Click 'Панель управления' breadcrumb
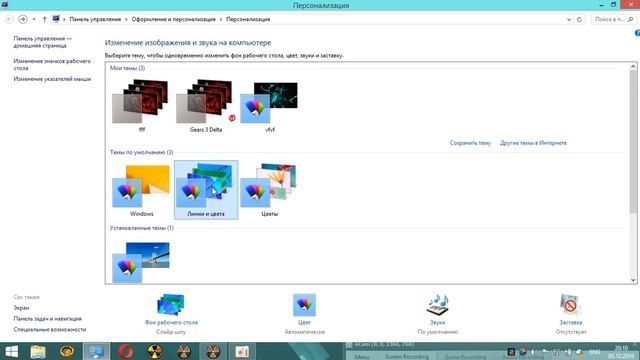 pos(95,19)
